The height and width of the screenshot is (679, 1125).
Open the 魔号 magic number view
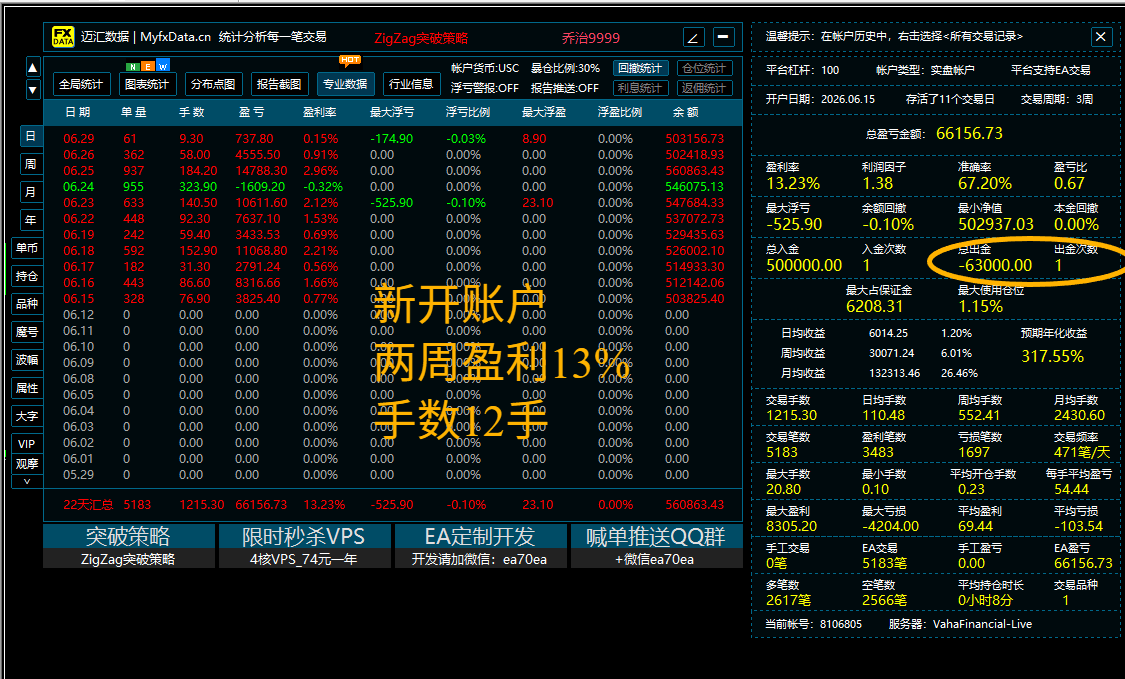[x=27, y=332]
